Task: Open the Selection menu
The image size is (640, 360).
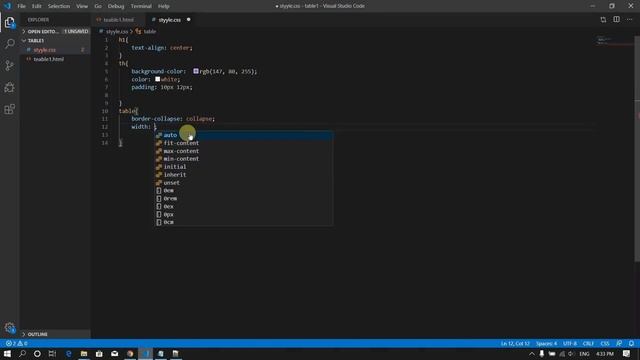Action: (x=59, y=6)
